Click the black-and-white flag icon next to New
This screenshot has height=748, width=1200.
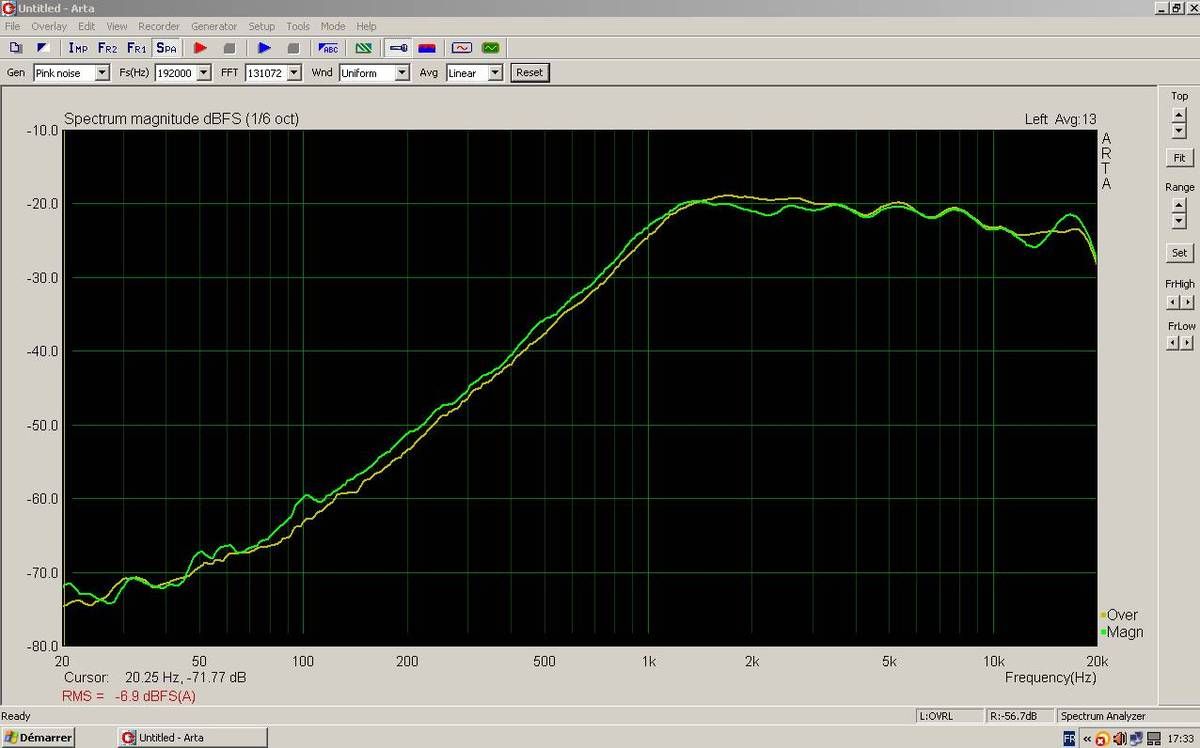pos(42,47)
